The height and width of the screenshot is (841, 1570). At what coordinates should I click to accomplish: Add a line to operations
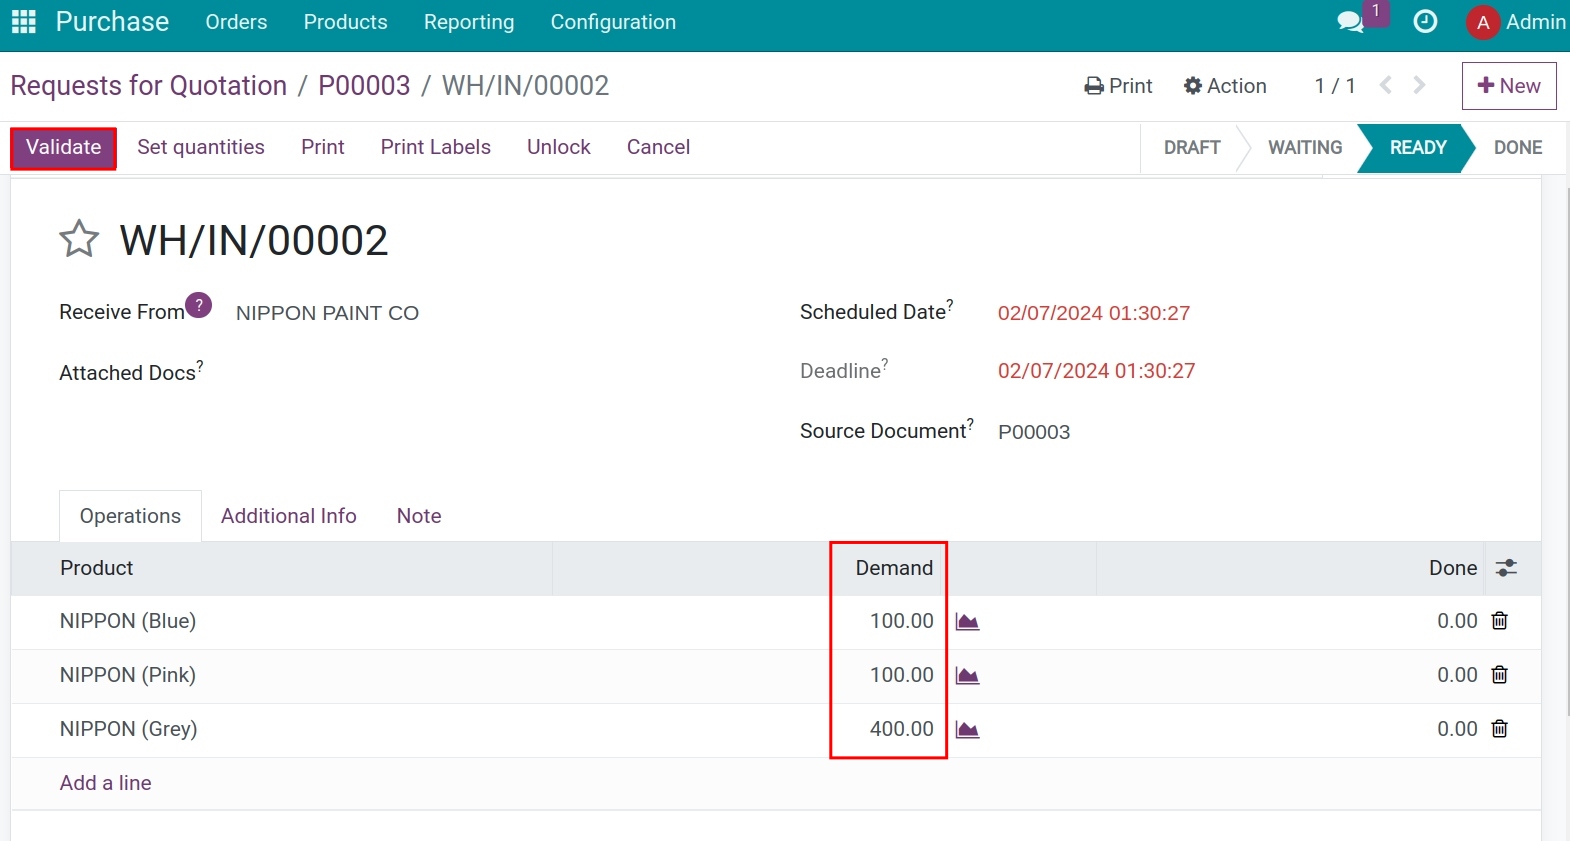pyautogui.click(x=106, y=783)
